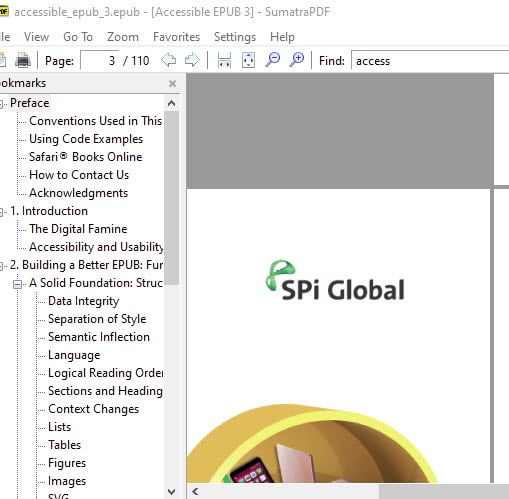Open How to Contact Us bookmark
The height and width of the screenshot is (499, 509).
pyautogui.click(x=79, y=175)
